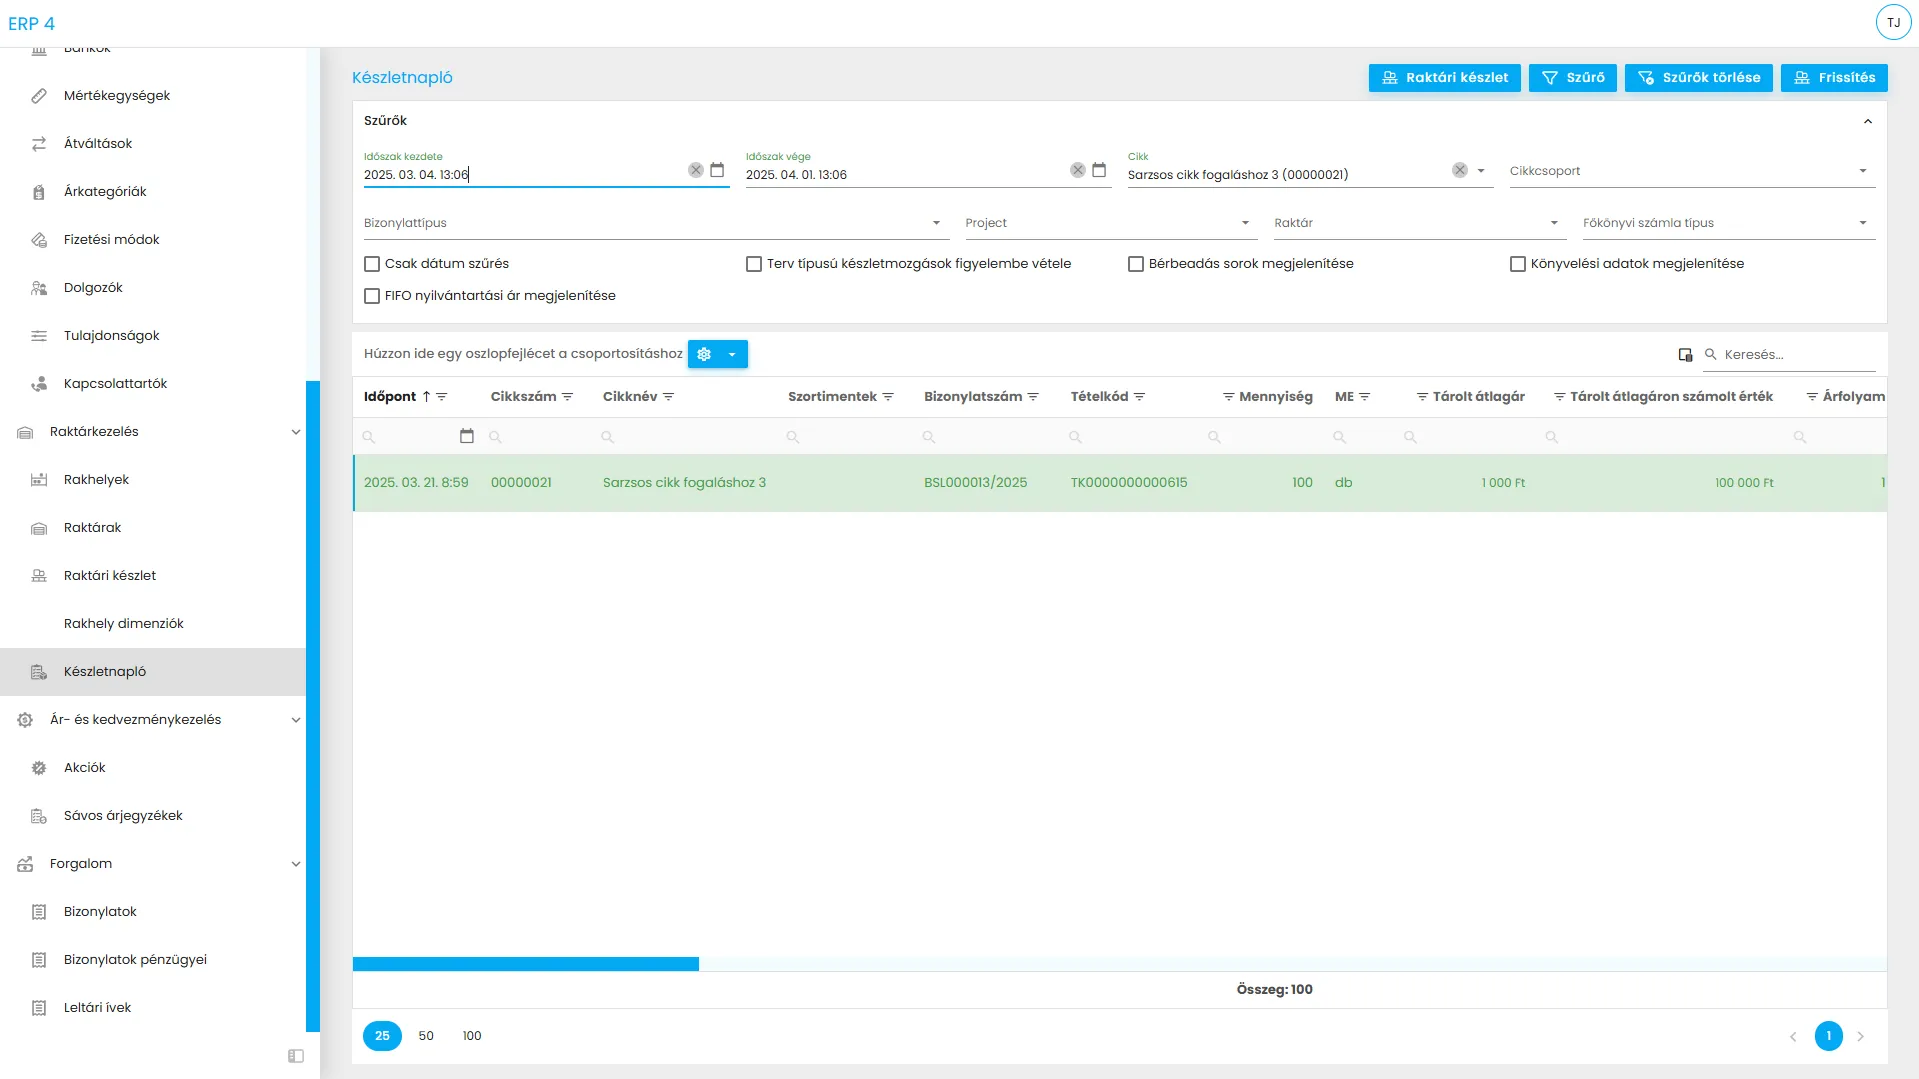Collapse the Szűrők panel
1919x1079 pixels.
coord(1867,121)
